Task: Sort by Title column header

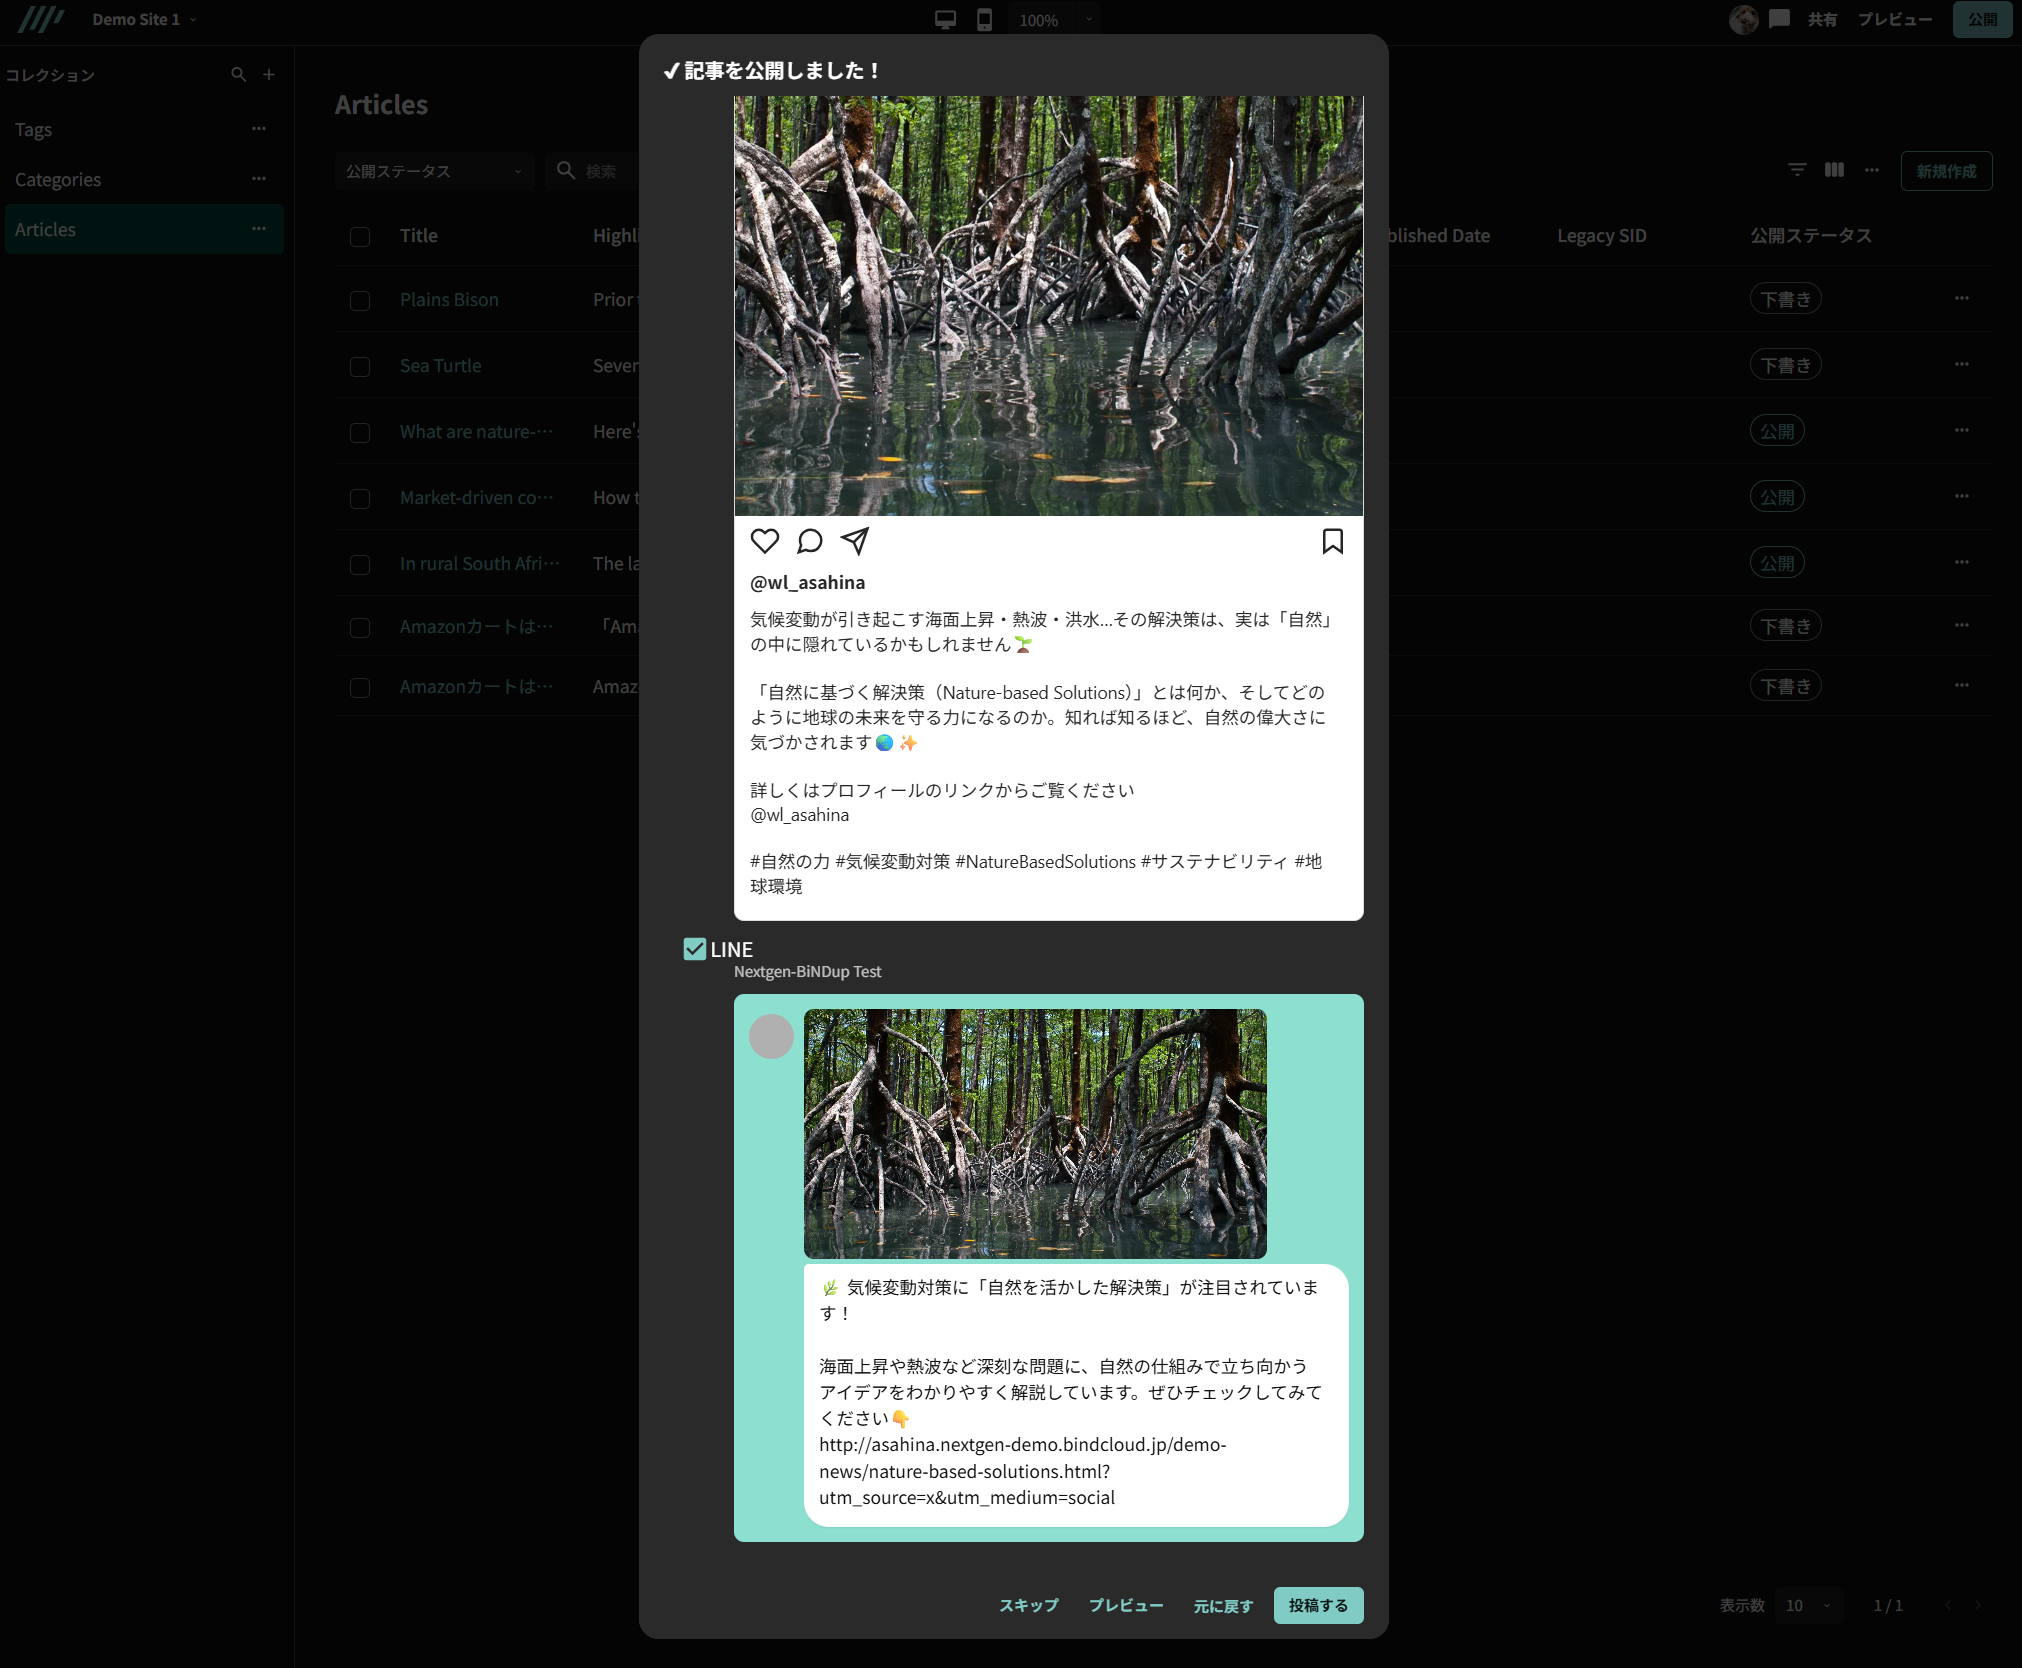Action: coord(418,235)
